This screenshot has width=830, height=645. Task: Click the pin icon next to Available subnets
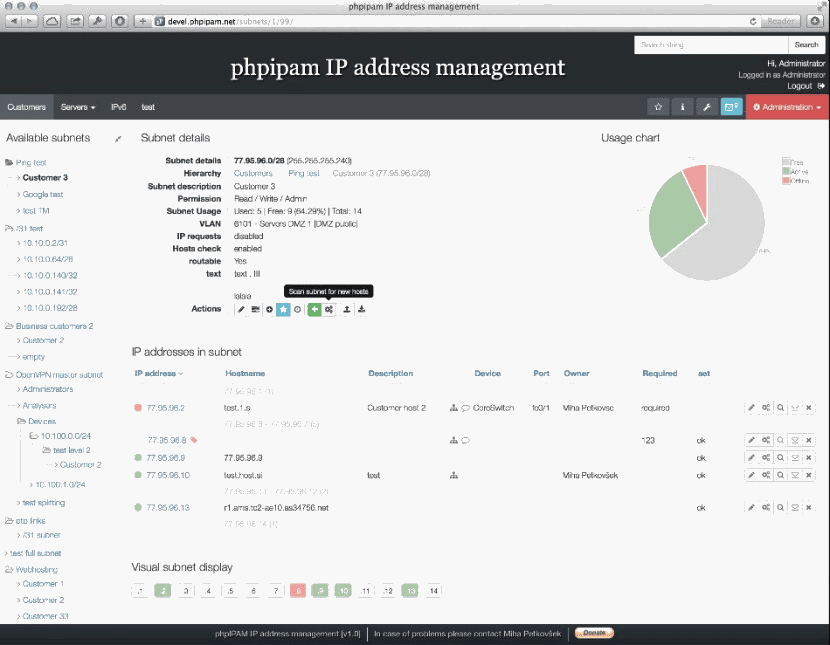(x=118, y=139)
